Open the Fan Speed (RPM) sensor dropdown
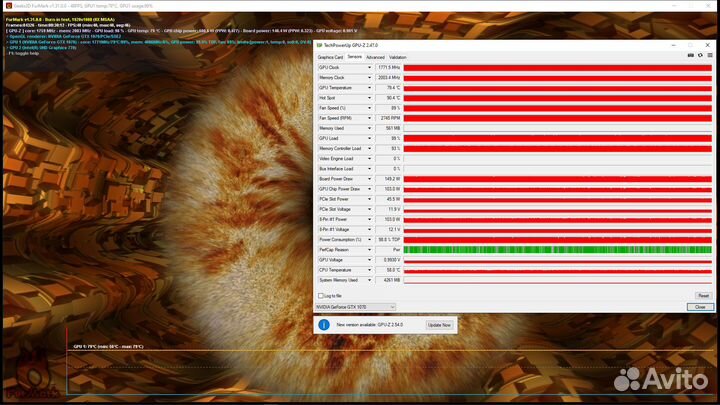This screenshot has width=720, height=405. pyautogui.click(x=369, y=118)
